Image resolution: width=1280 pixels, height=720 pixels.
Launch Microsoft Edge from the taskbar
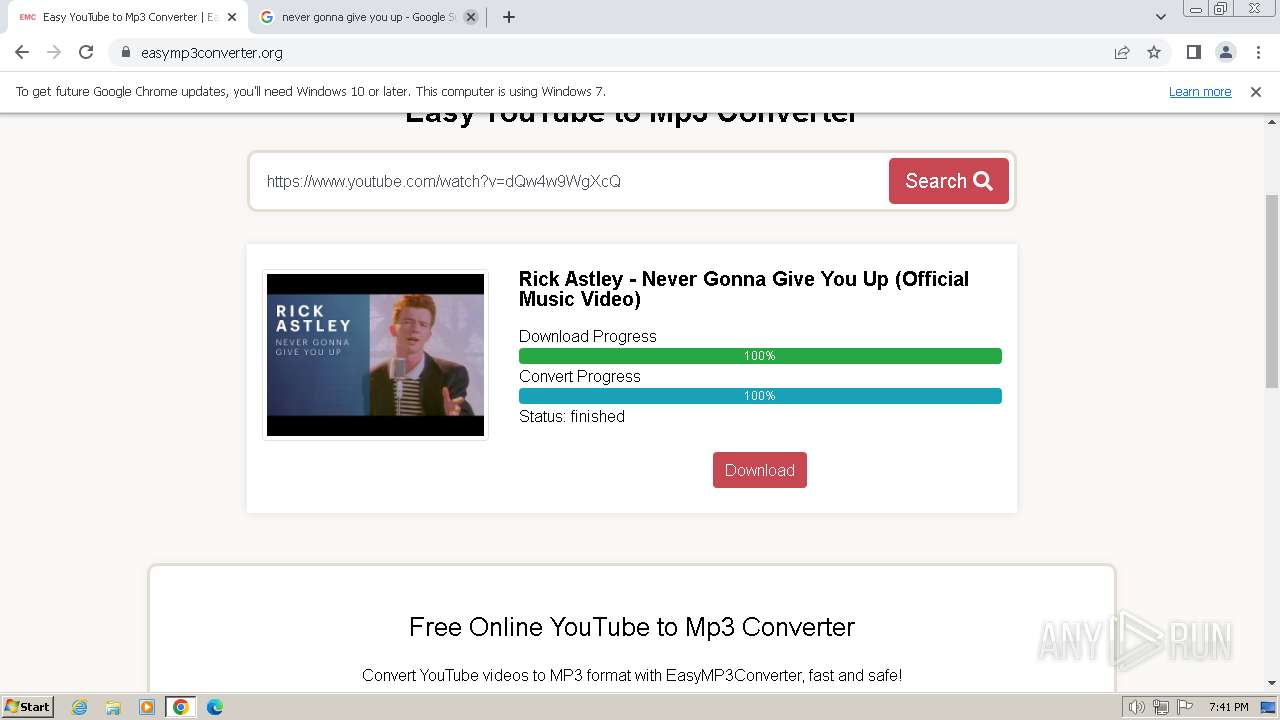[215, 707]
